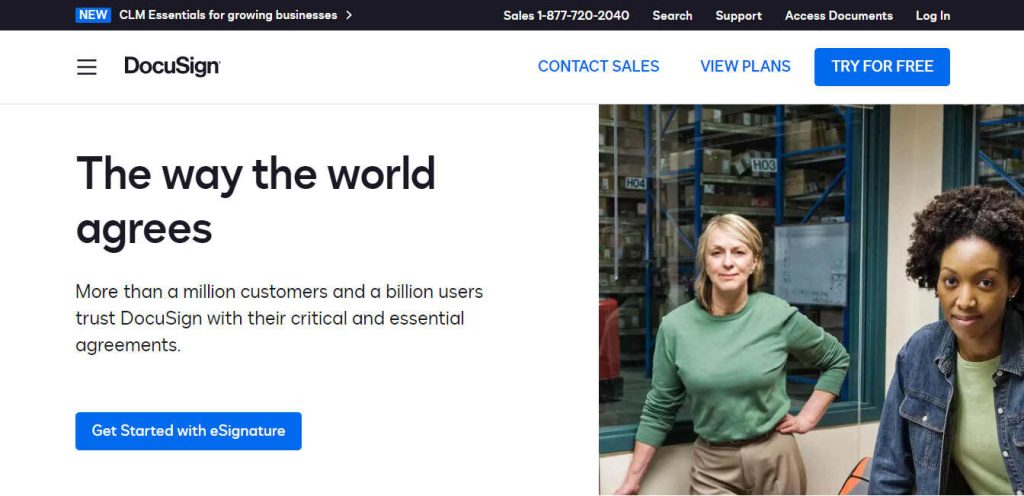The height and width of the screenshot is (496, 1024).
Task: Click the NEW badge in top banner
Action: click(x=93, y=15)
